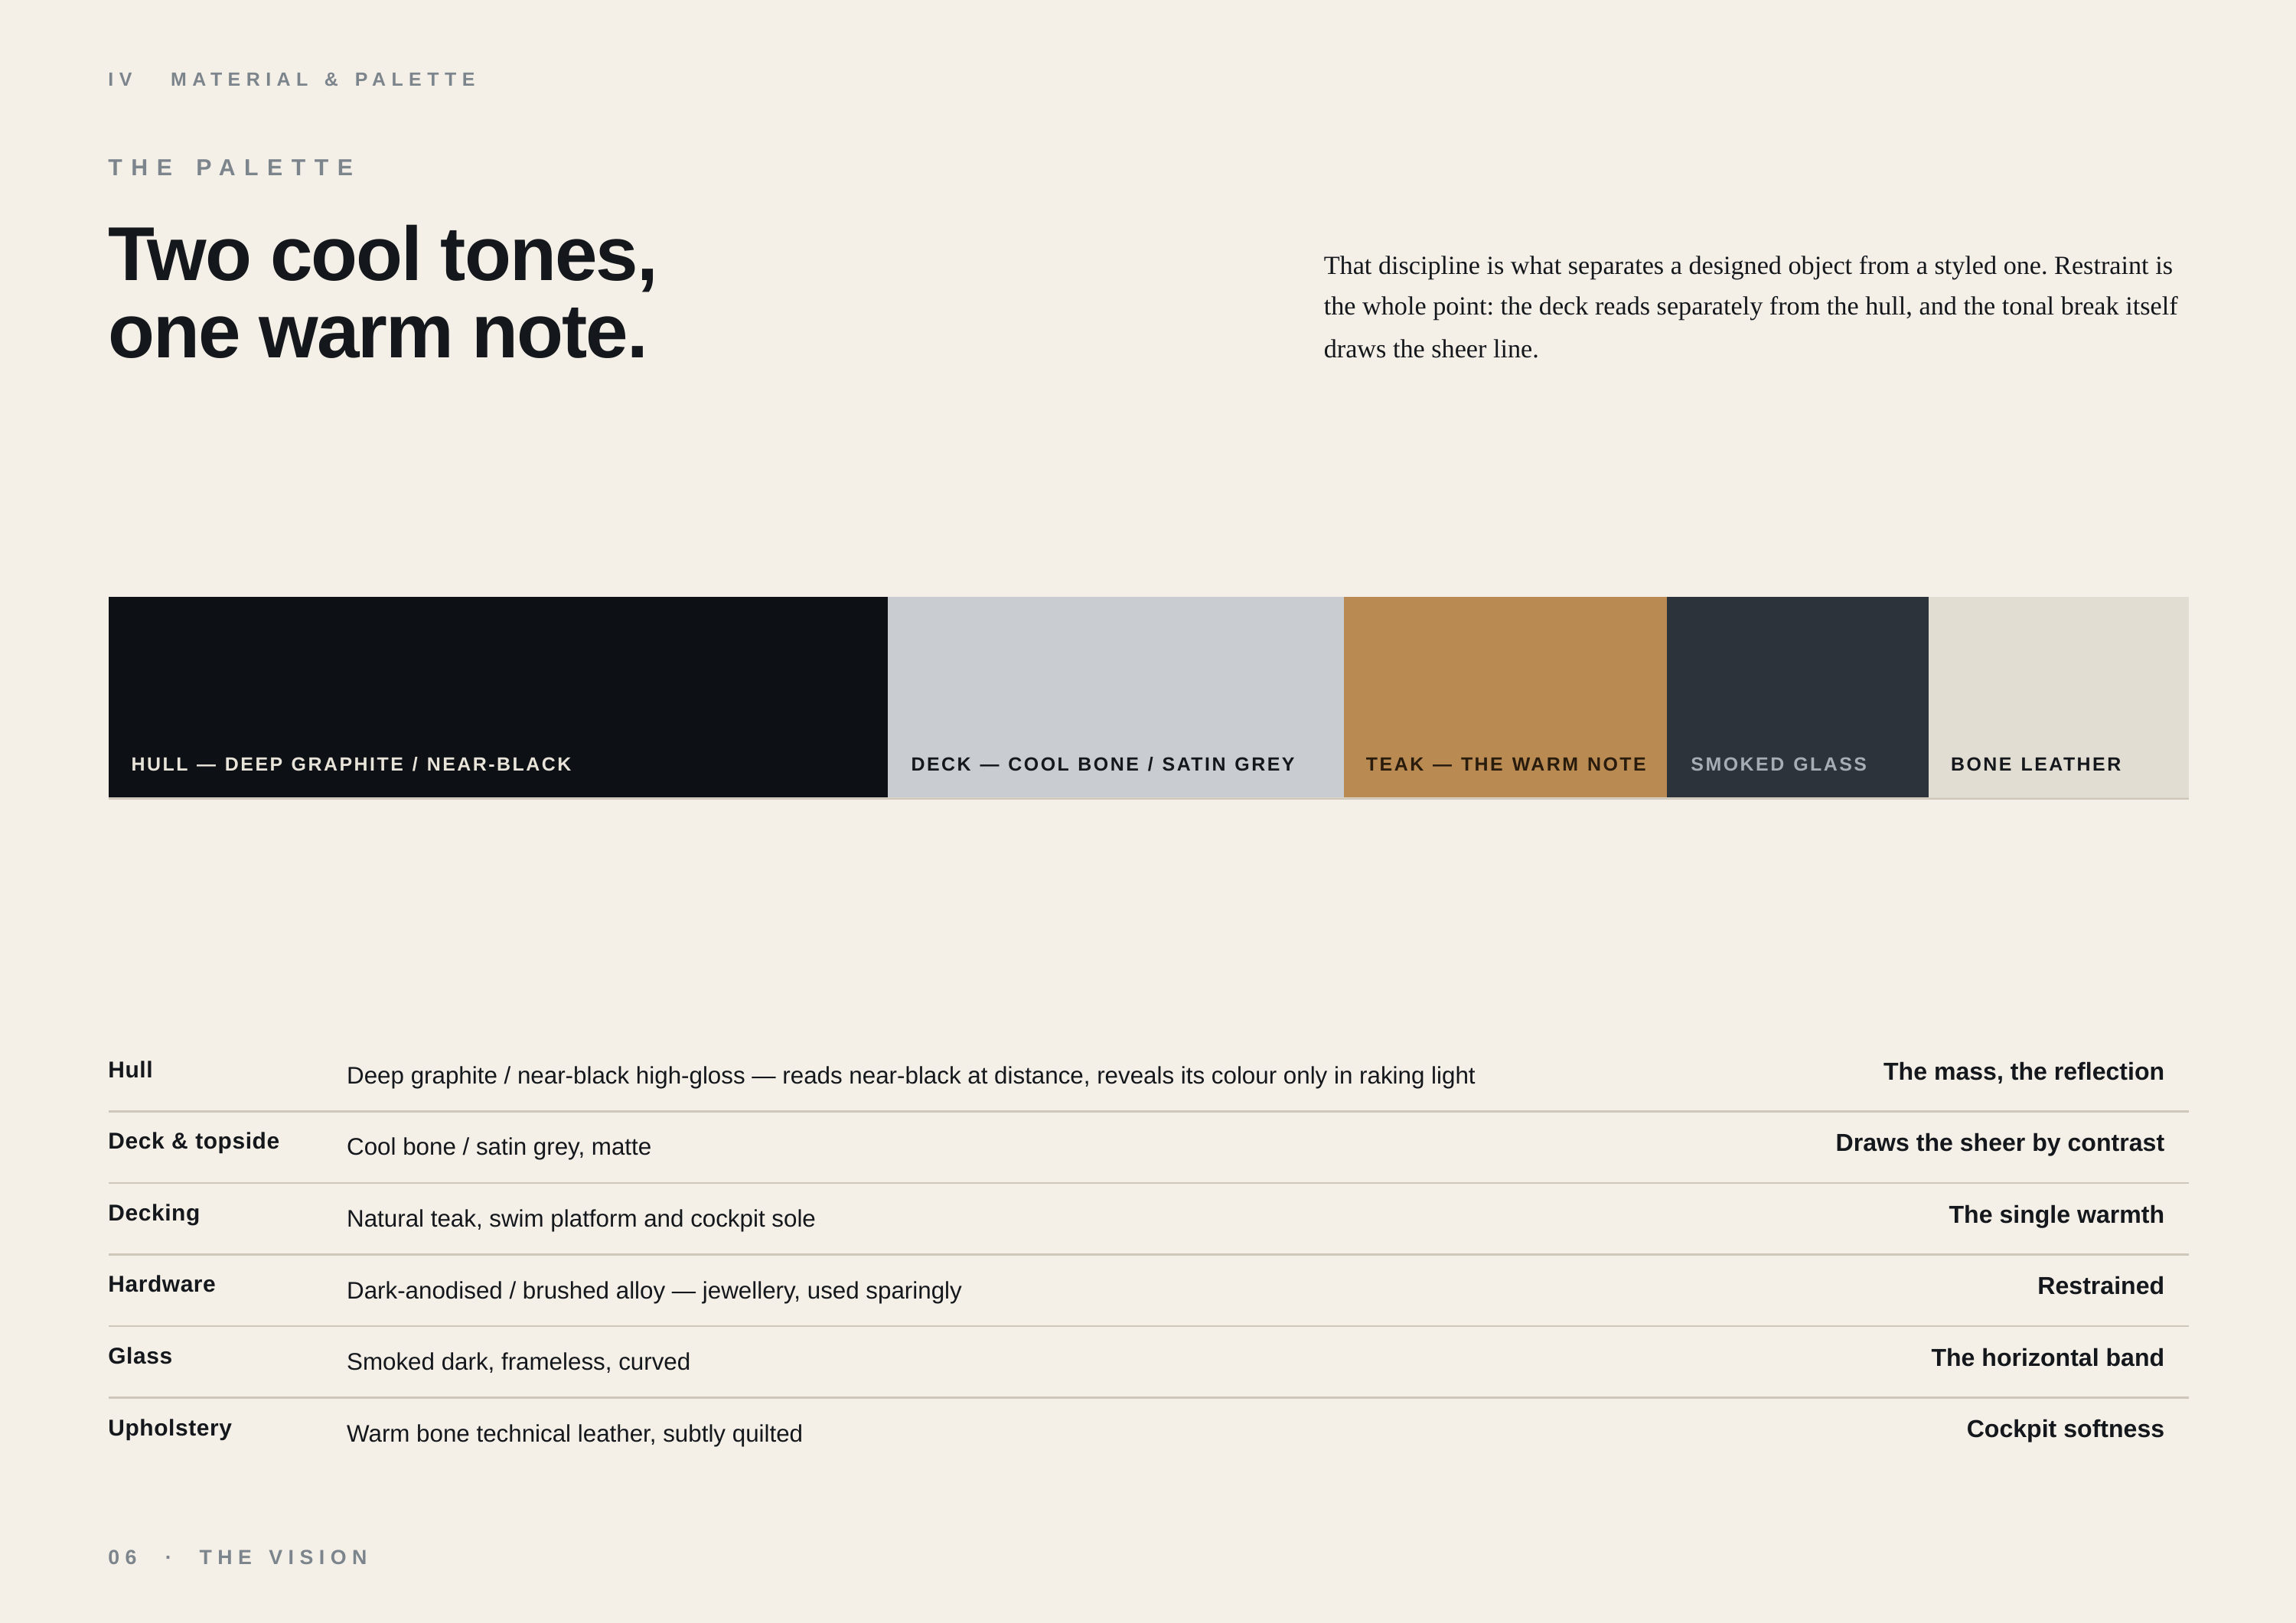
Task: Click 'The Palette' subtitle text
Action: (x=232, y=167)
